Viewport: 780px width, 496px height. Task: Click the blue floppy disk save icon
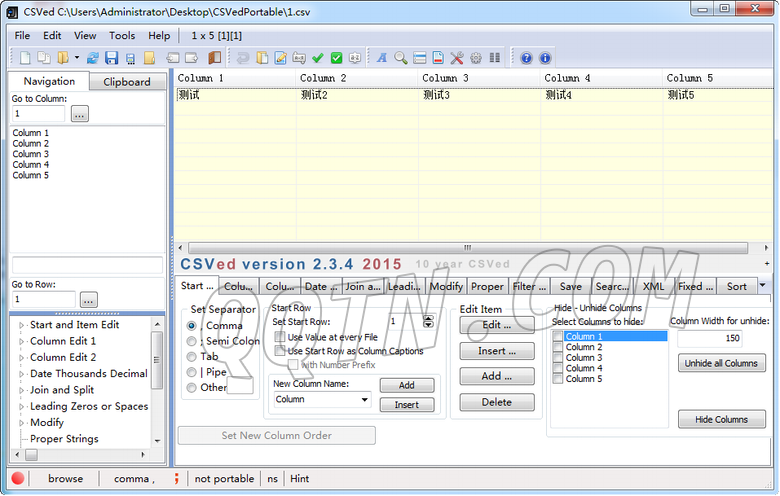[x=111, y=58]
